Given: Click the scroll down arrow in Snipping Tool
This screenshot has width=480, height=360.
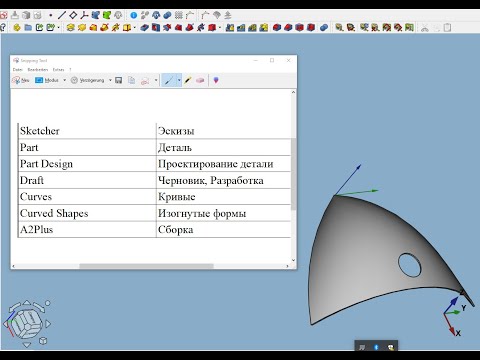Looking at the screenshot, I should pos(293,260).
